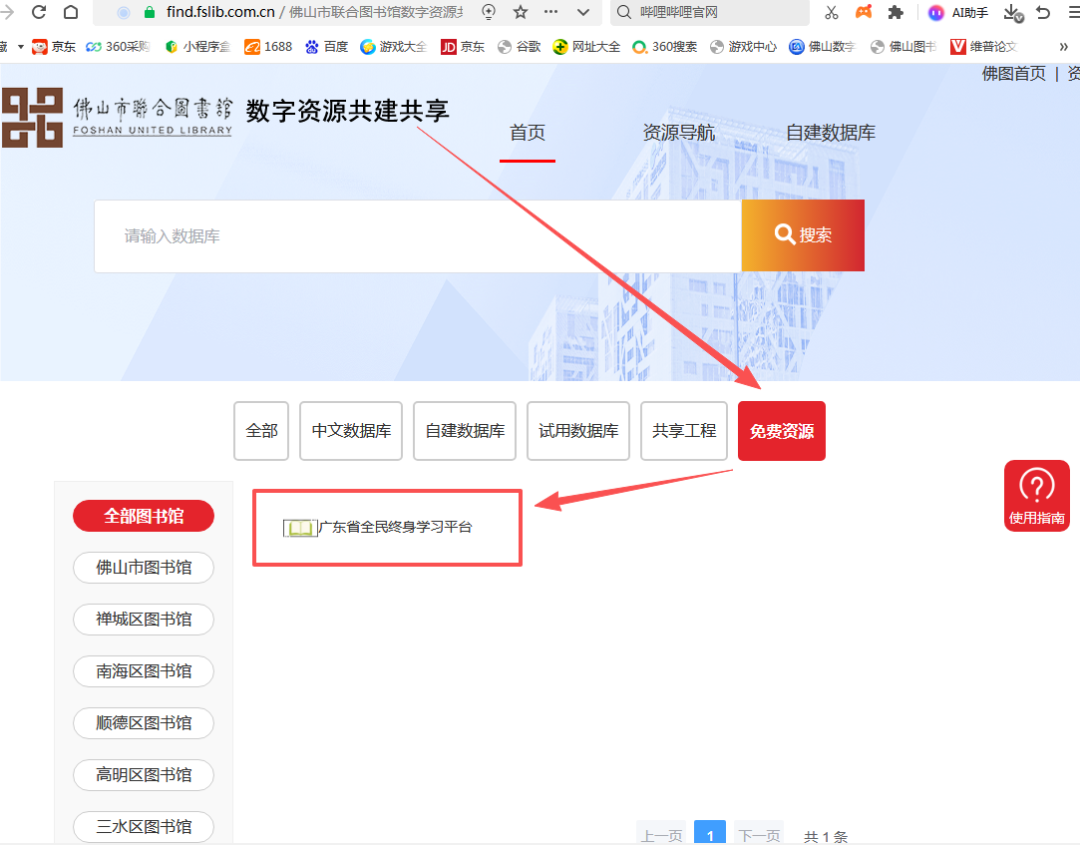Screen dimensions: 1080x845
Task: Click the orange 搜索 search button
Action: [803, 235]
